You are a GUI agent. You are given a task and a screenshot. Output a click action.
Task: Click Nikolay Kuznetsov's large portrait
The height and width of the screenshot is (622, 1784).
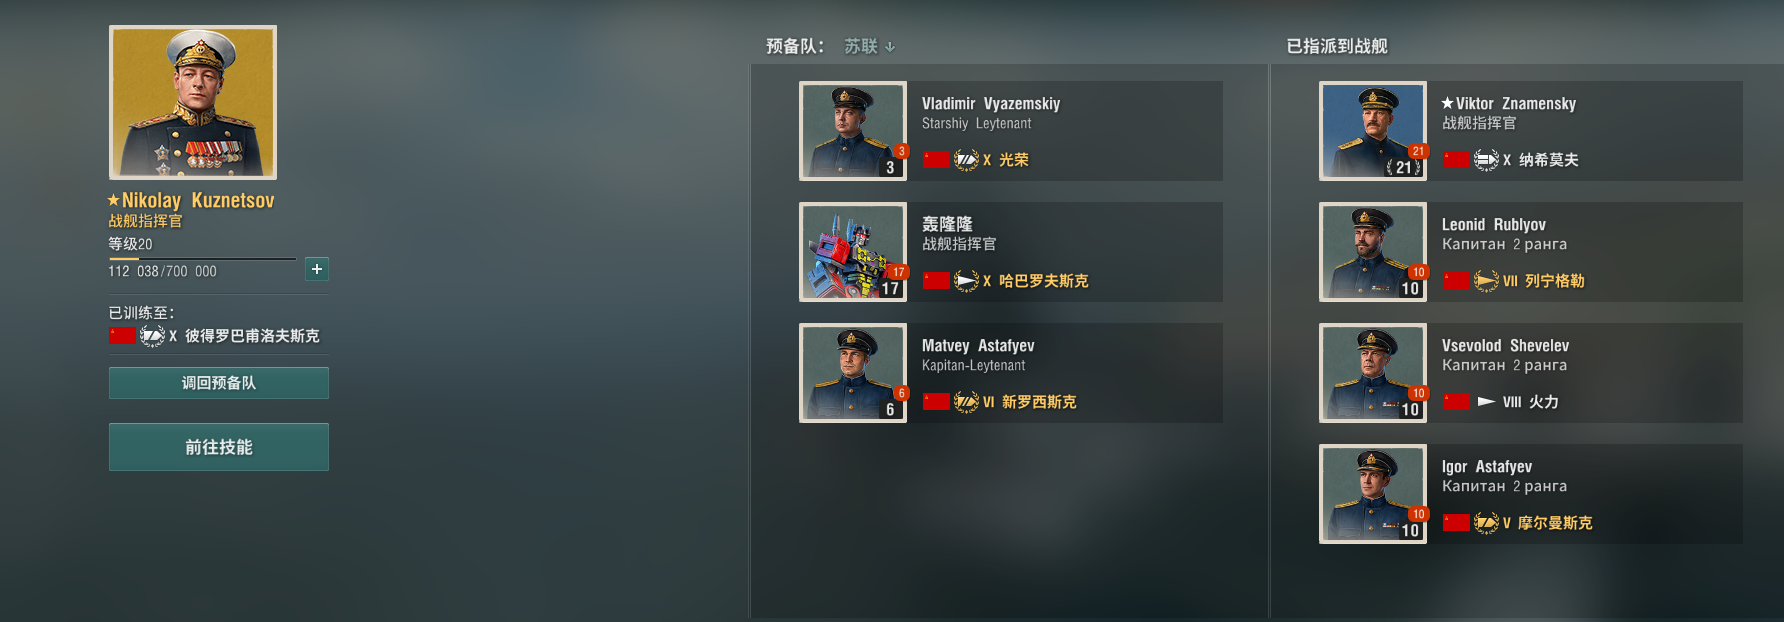point(193,103)
